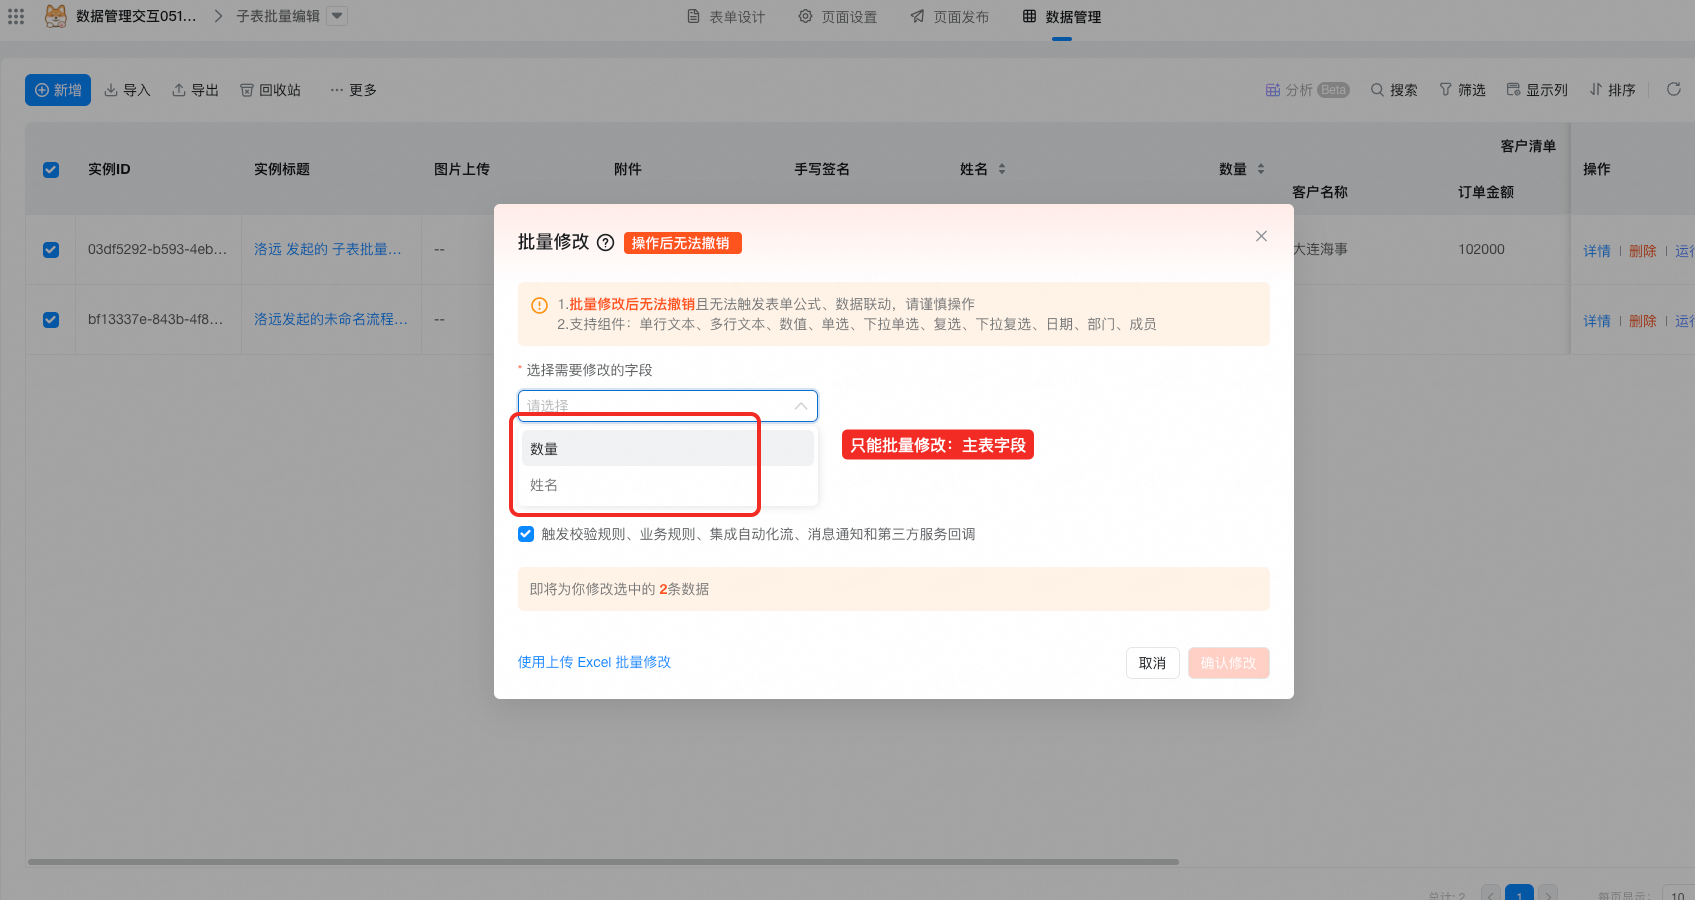The height and width of the screenshot is (900, 1695).
Task: Close the 批量修改 dialog with X
Action: click(1261, 236)
